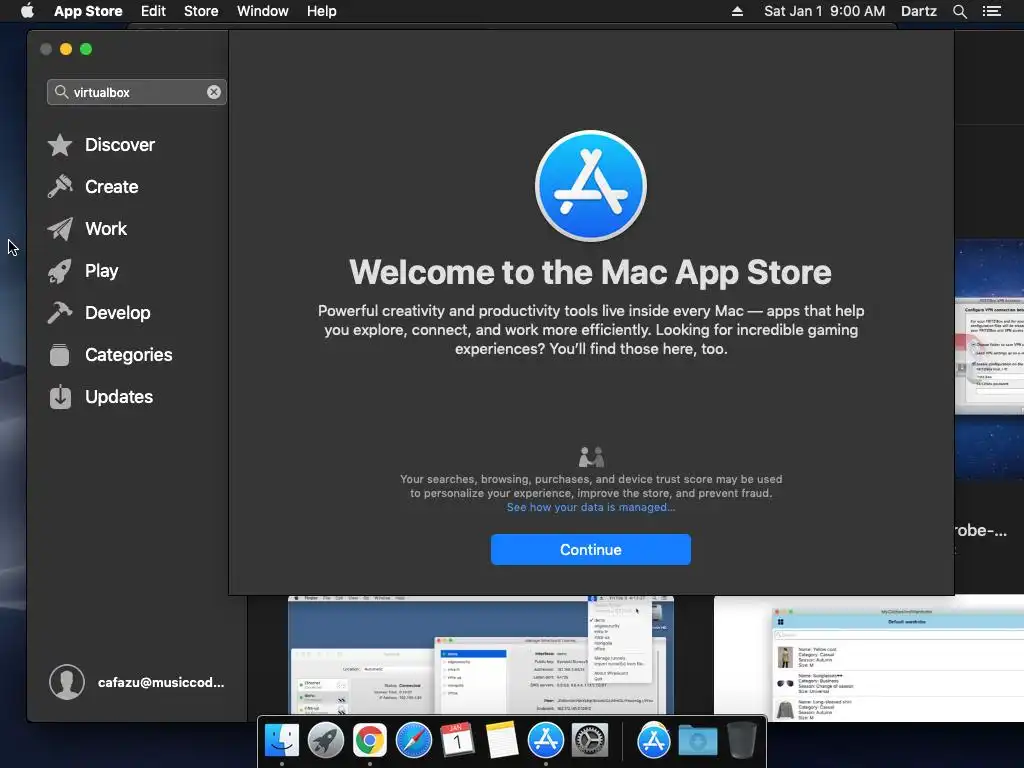Open the Develop hammer icon in sidebar
Screen dimensions: 1024x768
[60, 313]
